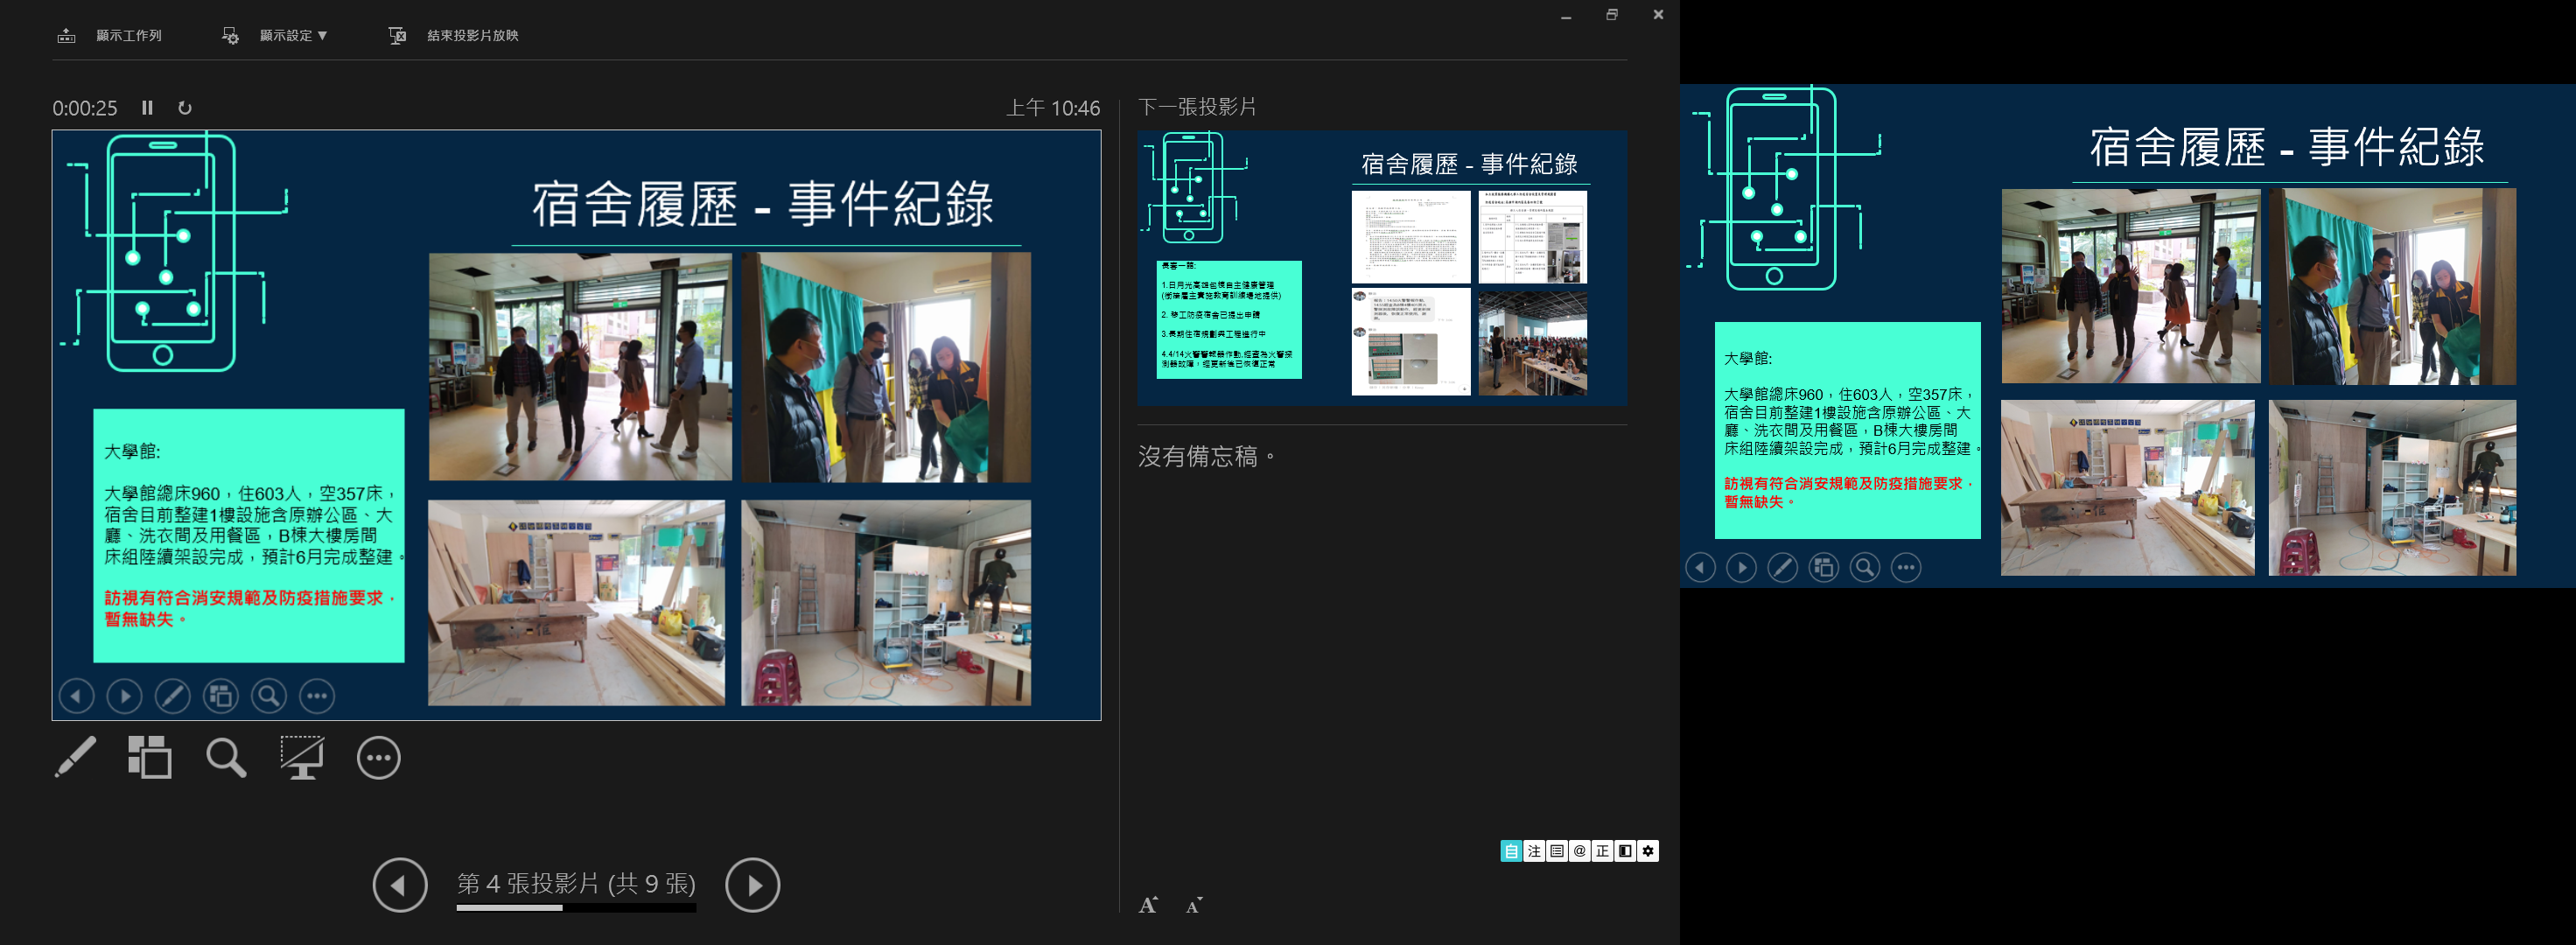Expand the 顯示設定 dropdown
This screenshot has height=945, width=2576.
tap(293, 36)
